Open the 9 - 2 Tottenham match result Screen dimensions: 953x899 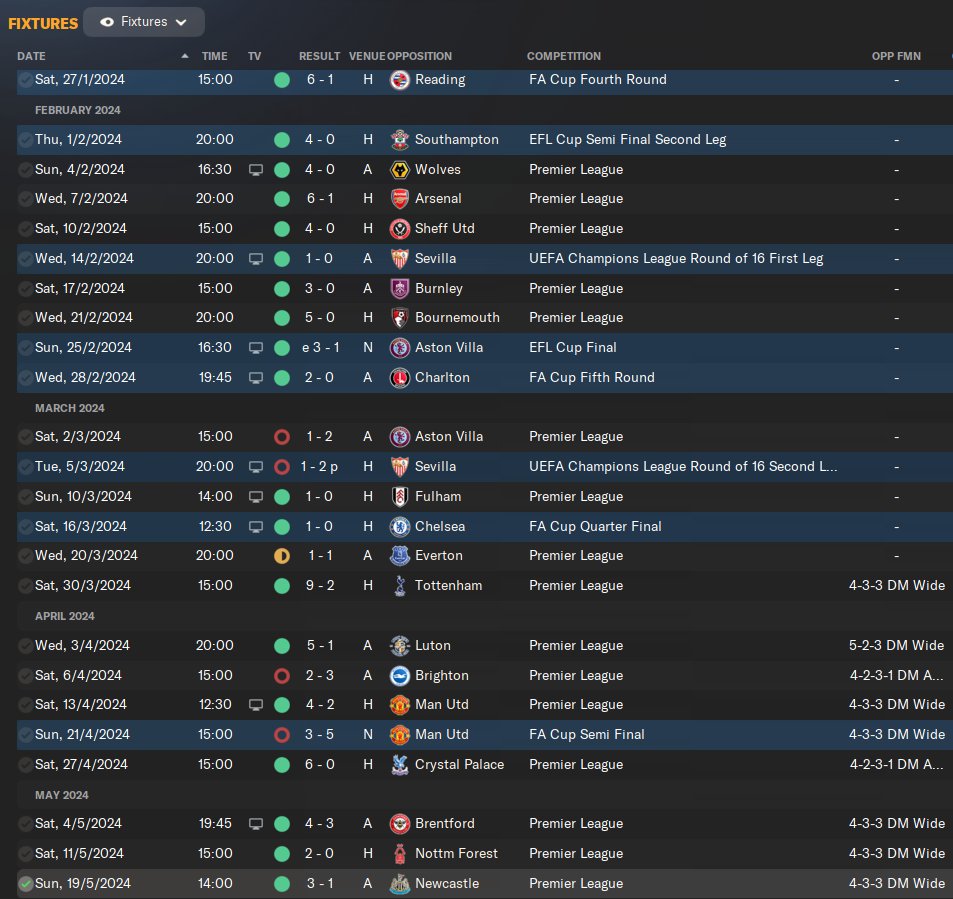tap(320, 585)
